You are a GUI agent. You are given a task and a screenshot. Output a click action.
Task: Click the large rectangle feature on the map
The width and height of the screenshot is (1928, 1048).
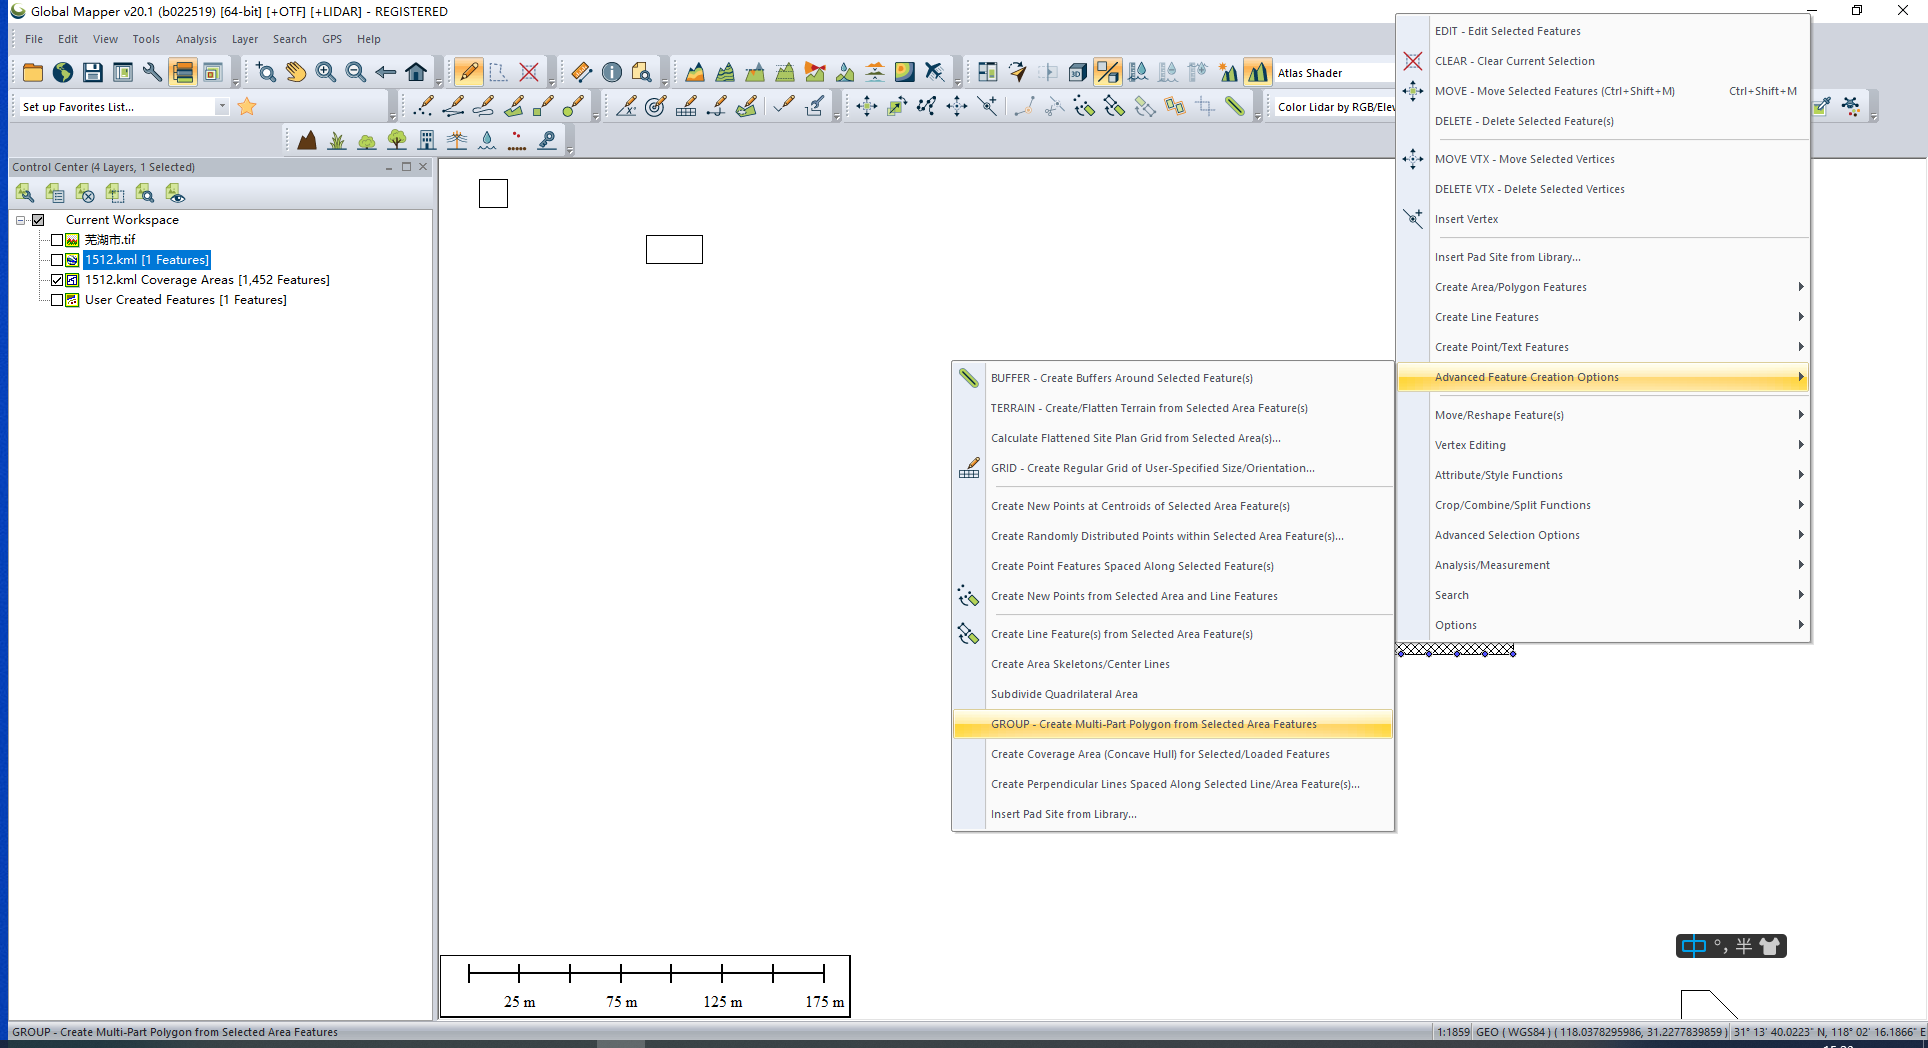pyautogui.click(x=674, y=249)
